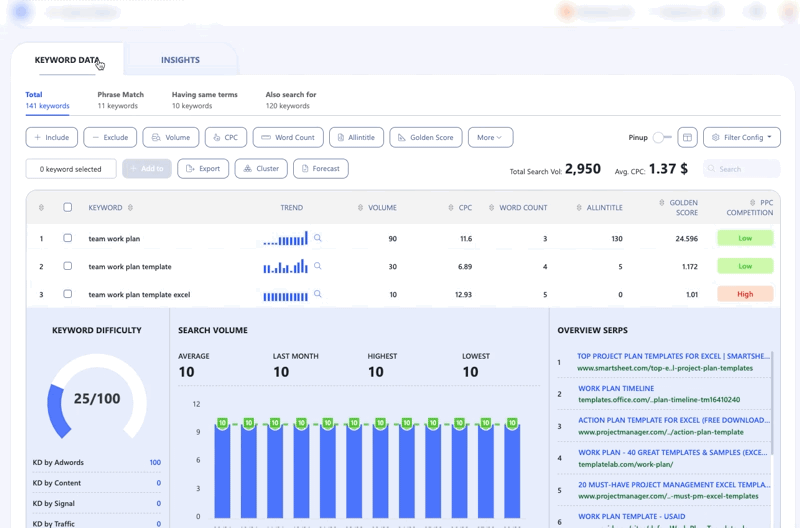Click the row-number sort icon in header
This screenshot has width=800, height=528.
[x=41, y=208]
